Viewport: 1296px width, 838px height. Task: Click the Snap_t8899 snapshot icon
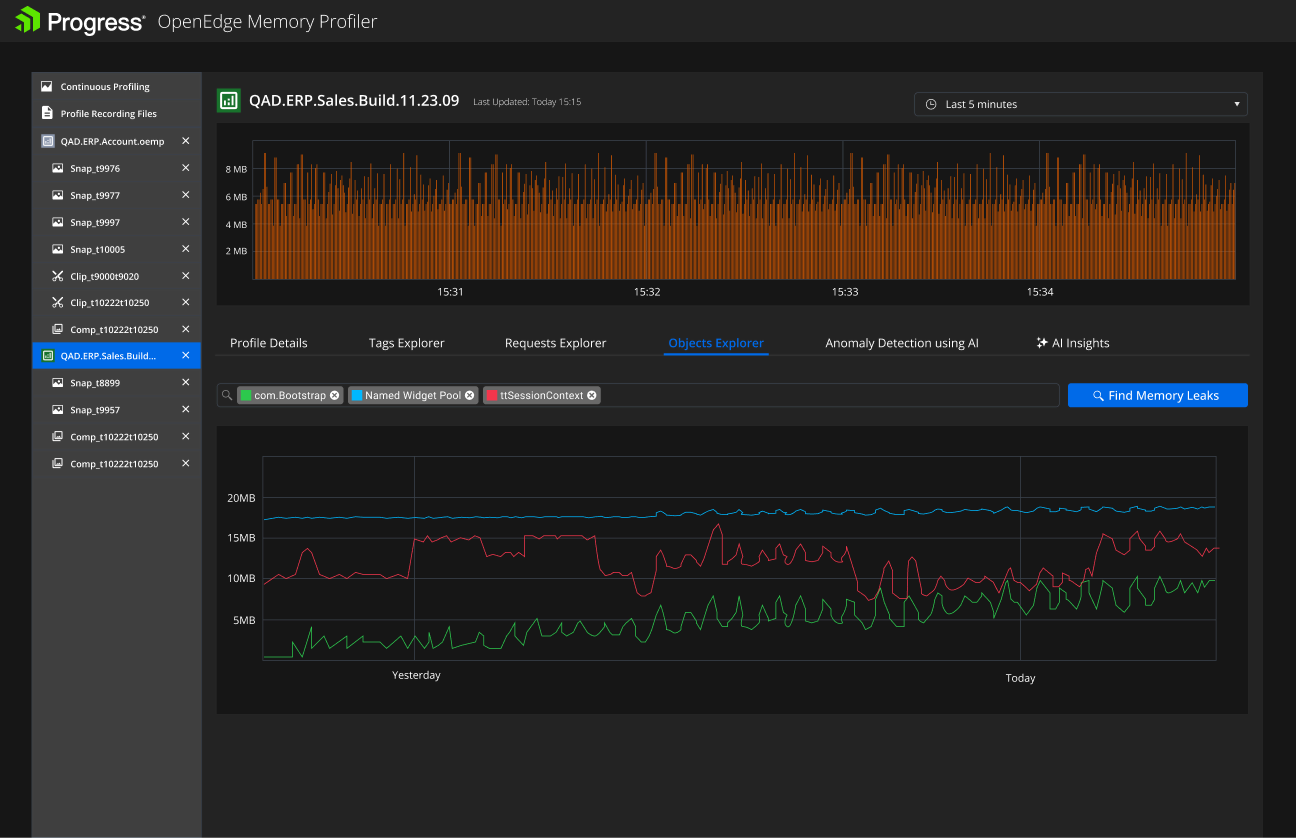pos(58,383)
